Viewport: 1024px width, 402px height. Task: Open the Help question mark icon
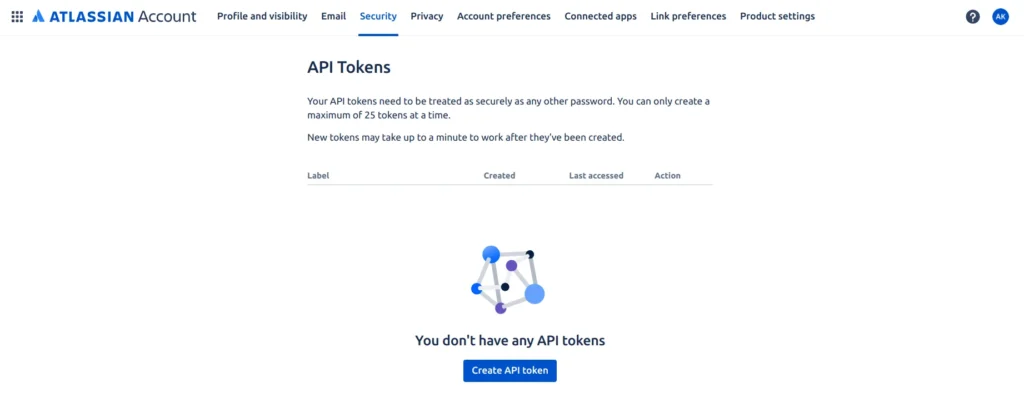973,17
